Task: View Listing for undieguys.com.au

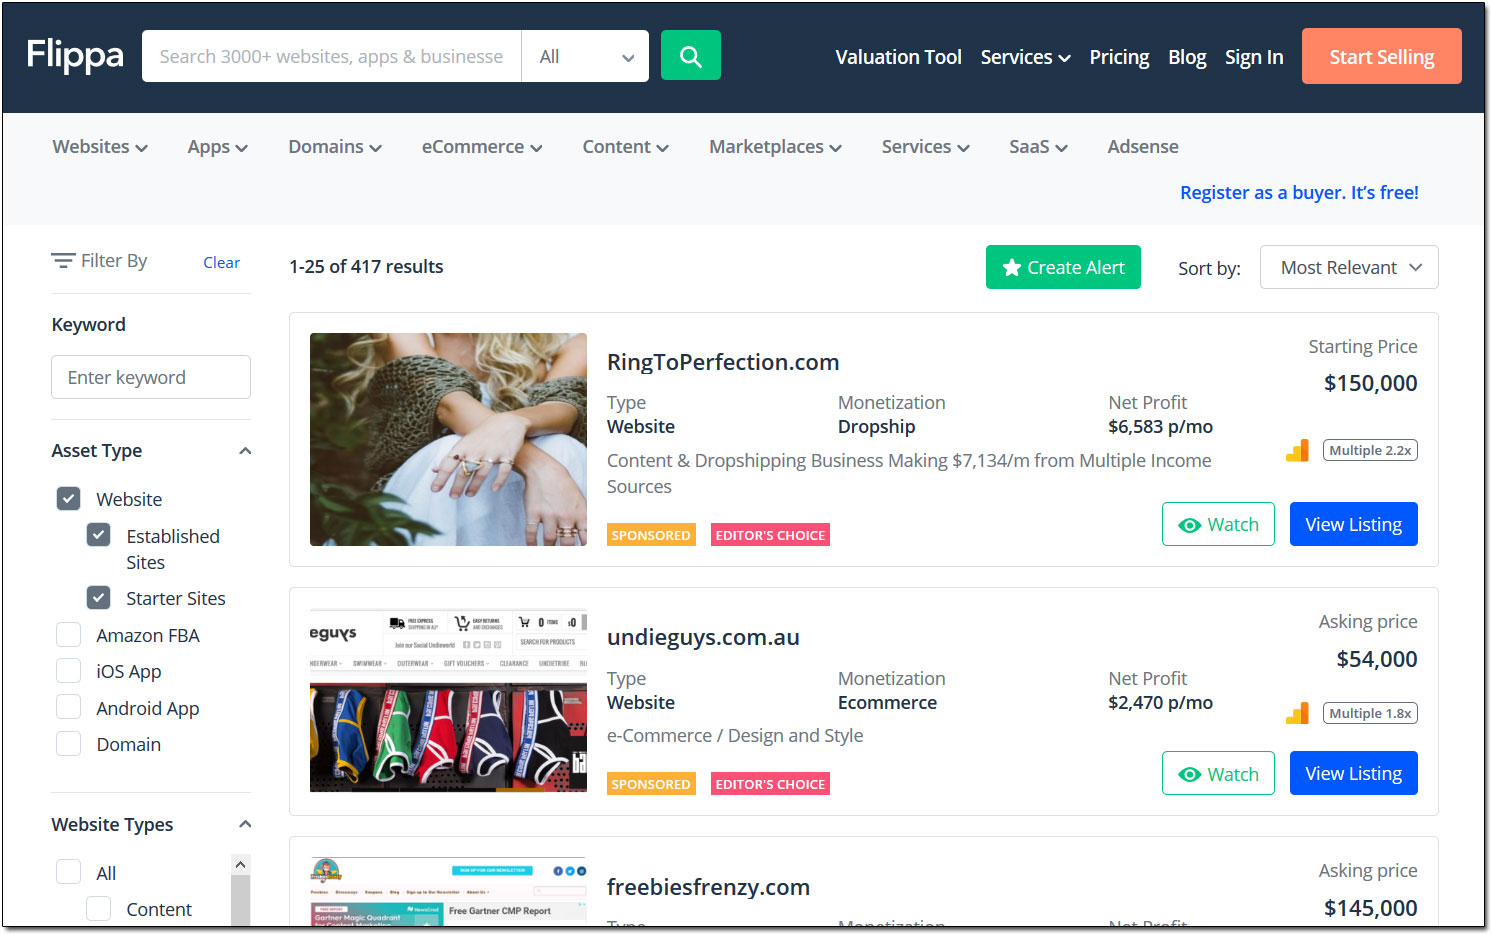Action: point(1354,773)
